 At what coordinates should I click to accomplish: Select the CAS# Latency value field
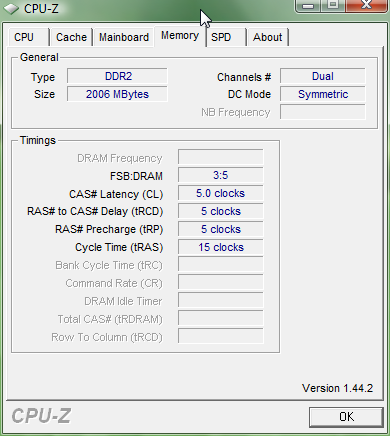click(221, 193)
